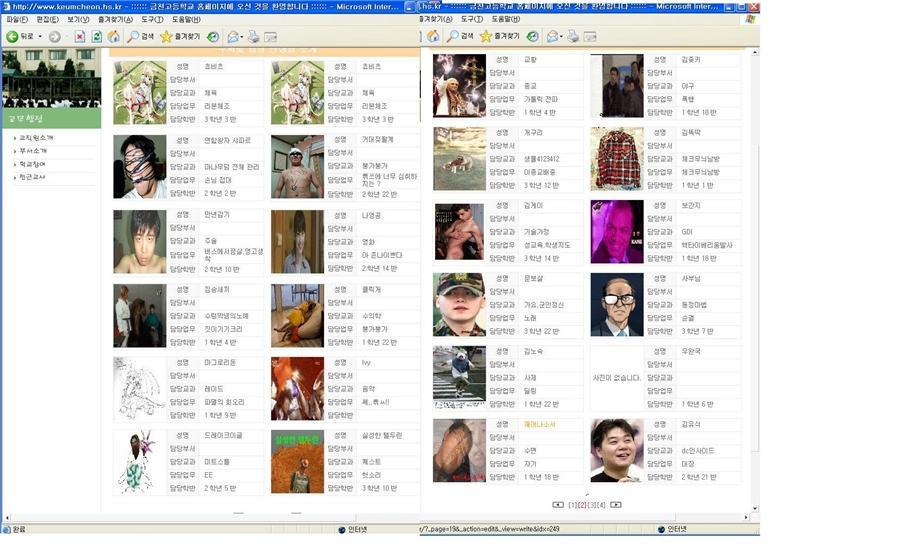Open the 파일(F) menu

pos(17,19)
